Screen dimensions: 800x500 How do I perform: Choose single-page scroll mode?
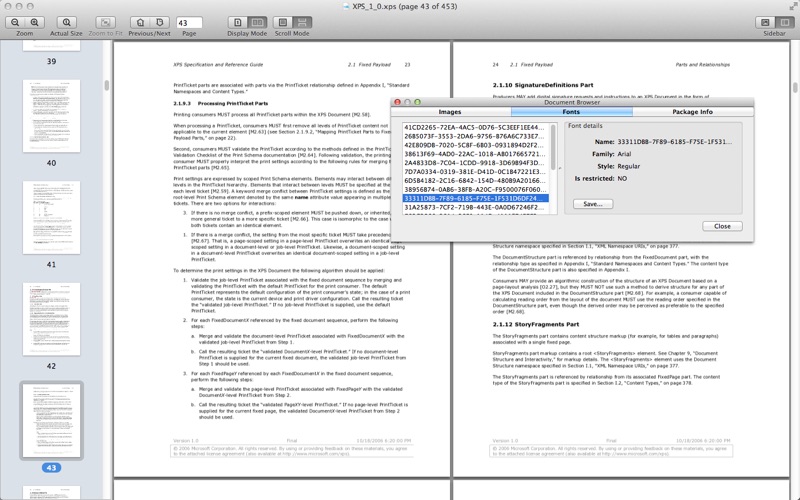coord(283,22)
